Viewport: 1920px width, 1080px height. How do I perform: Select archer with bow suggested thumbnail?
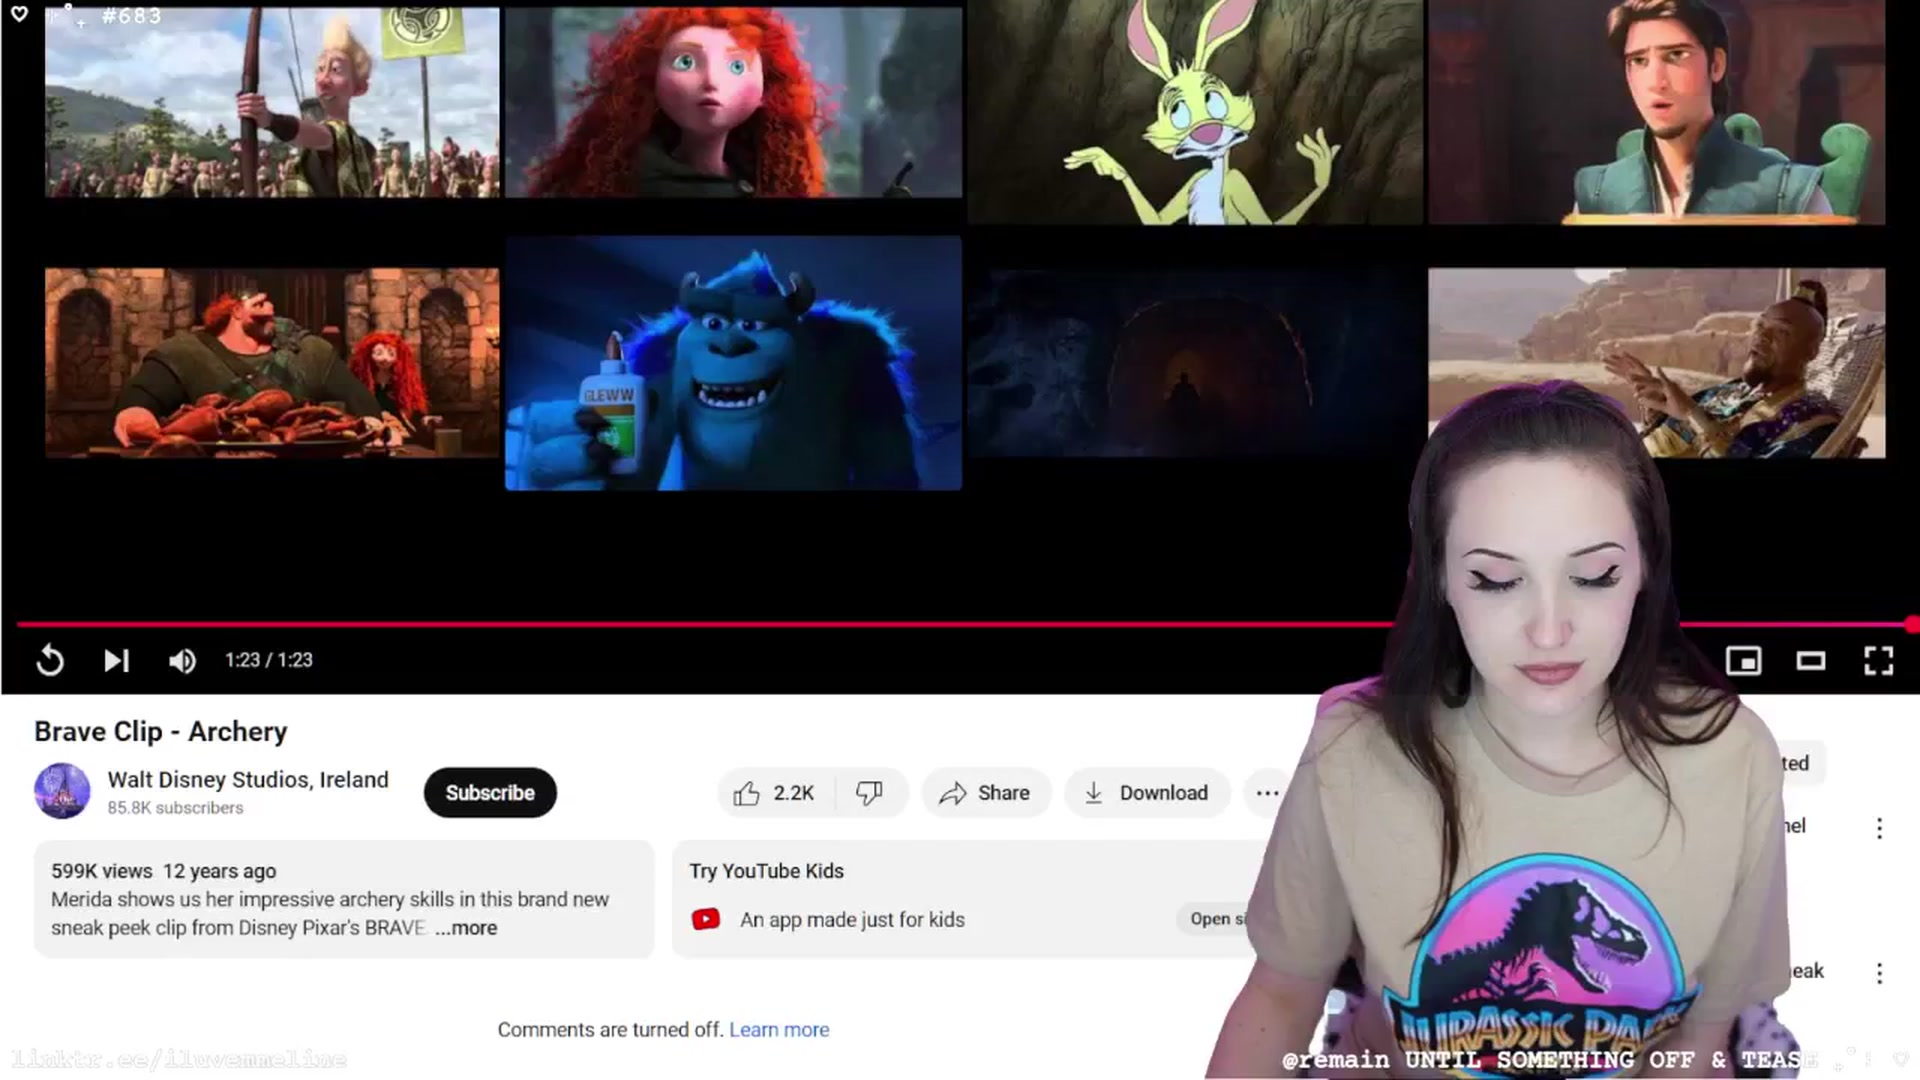click(272, 102)
